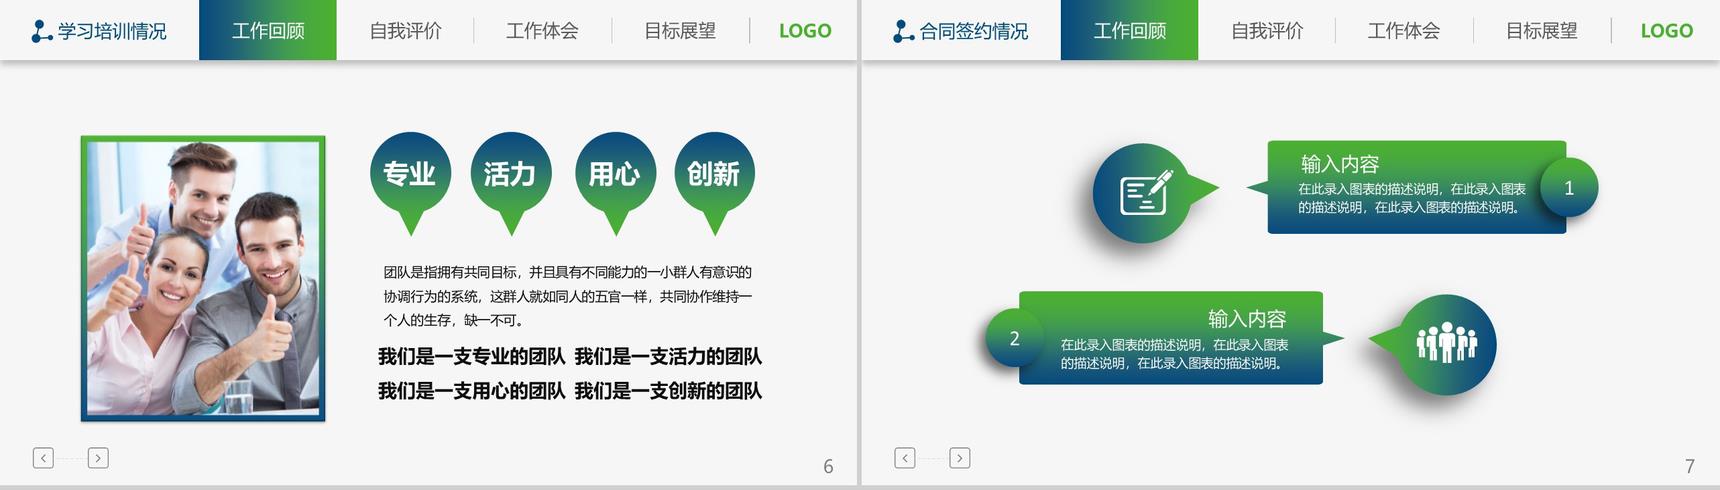Click the edit document icon circle
The height and width of the screenshot is (490, 1720).
tap(1143, 193)
